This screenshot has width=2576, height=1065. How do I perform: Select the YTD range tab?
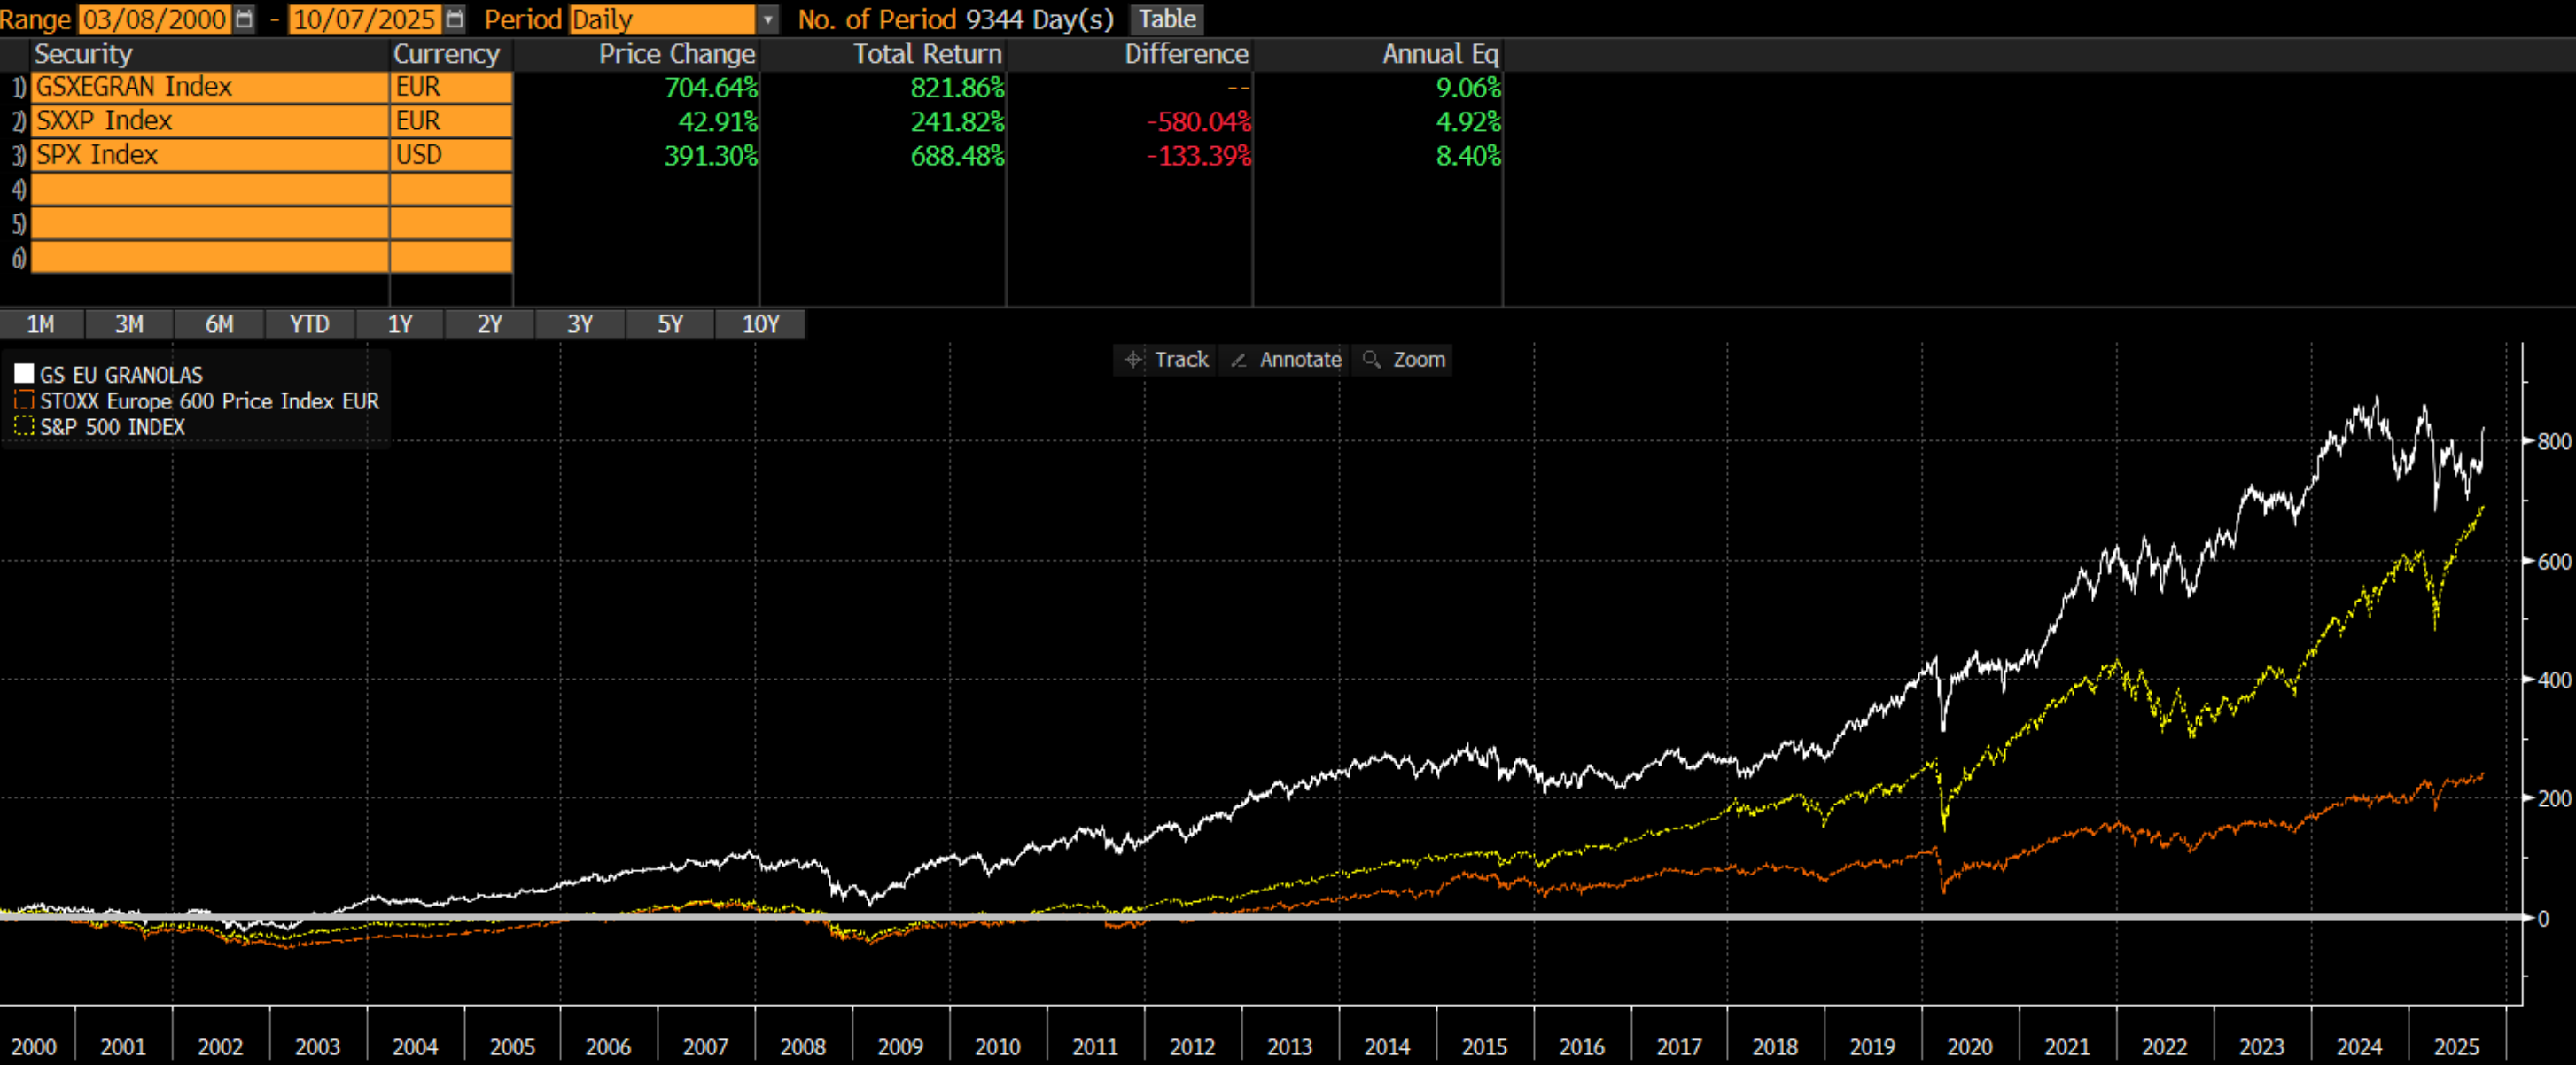click(309, 324)
